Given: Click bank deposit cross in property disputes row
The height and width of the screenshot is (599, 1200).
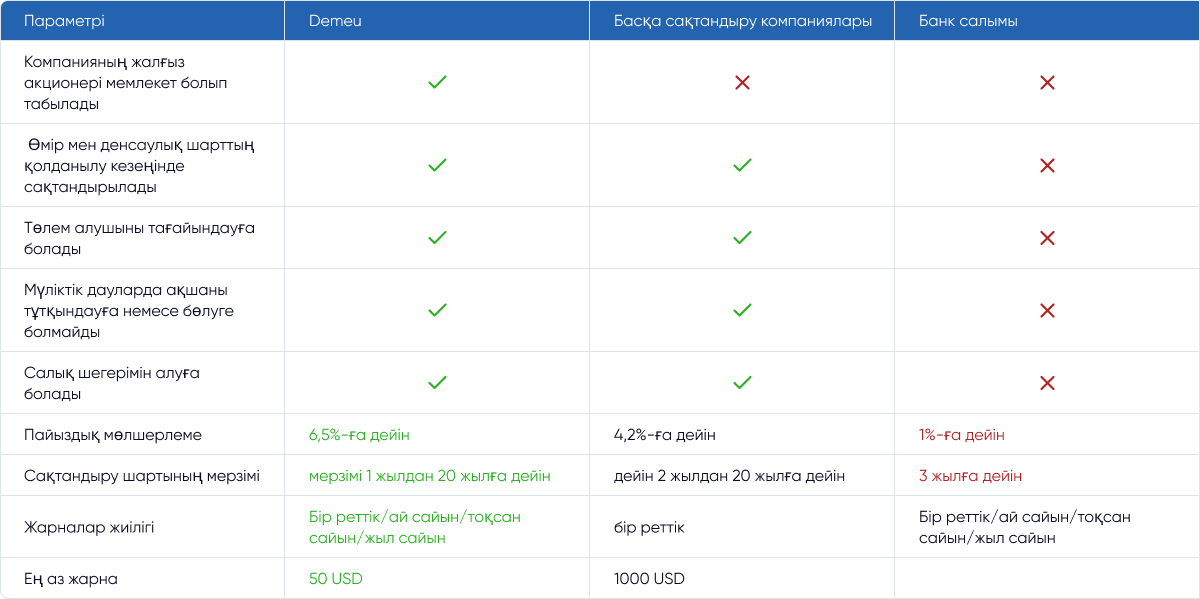Looking at the screenshot, I should click(x=1047, y=311).
